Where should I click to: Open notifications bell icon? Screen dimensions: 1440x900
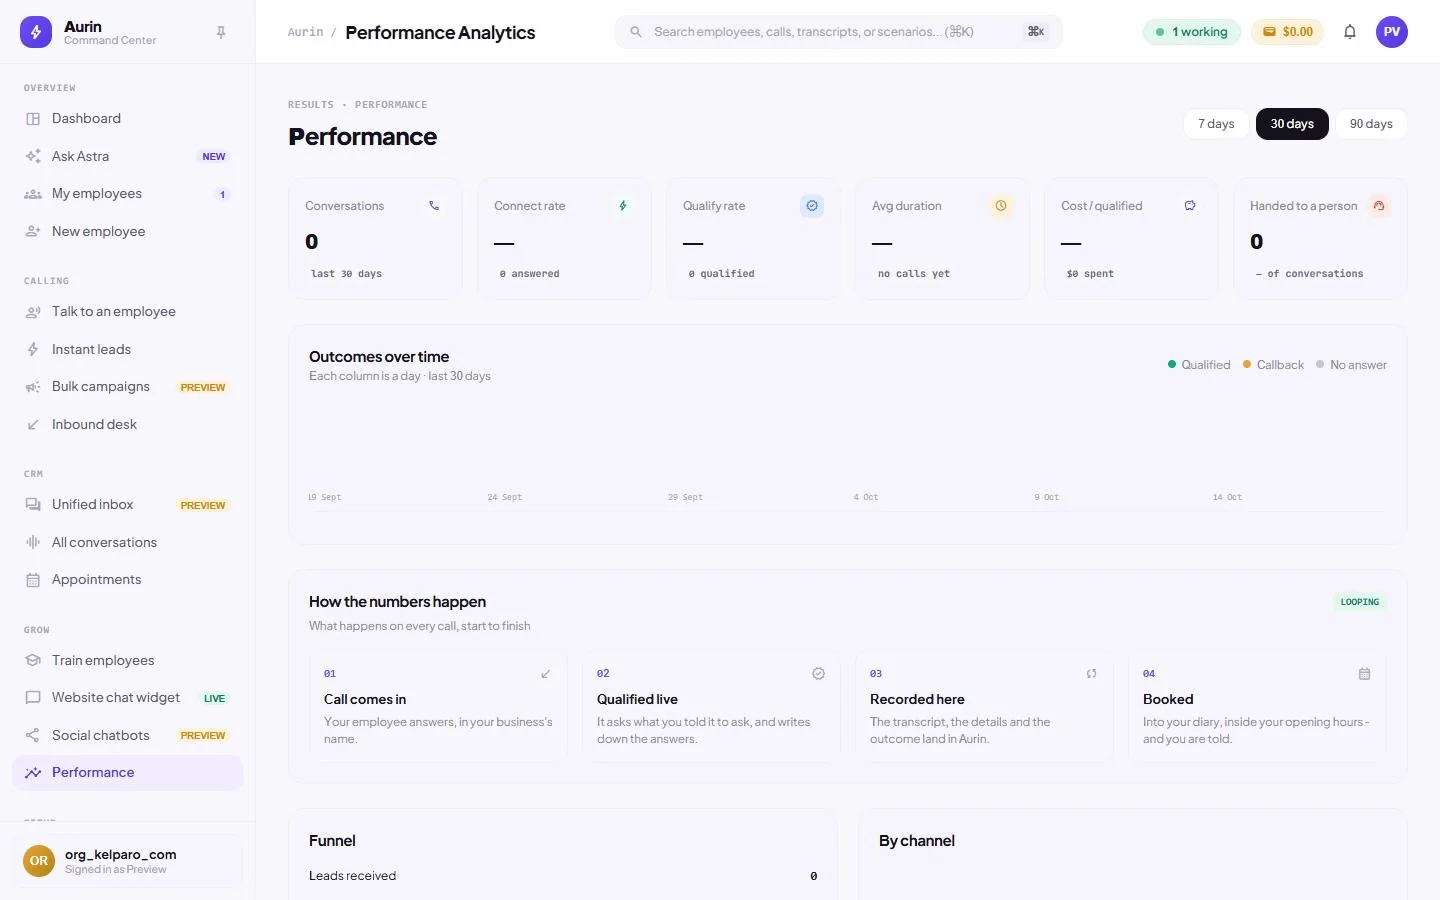pos(1350,32)
